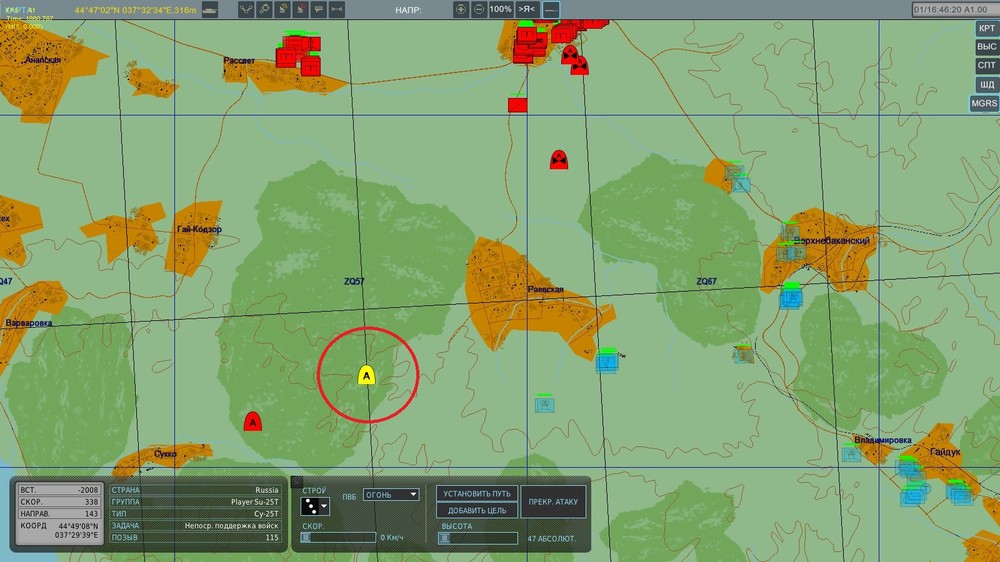Click ДОБАВИТЬ ЦЕЛЬ button
The width and height of the screenshot is (1000, 562).
coord(476,510)
